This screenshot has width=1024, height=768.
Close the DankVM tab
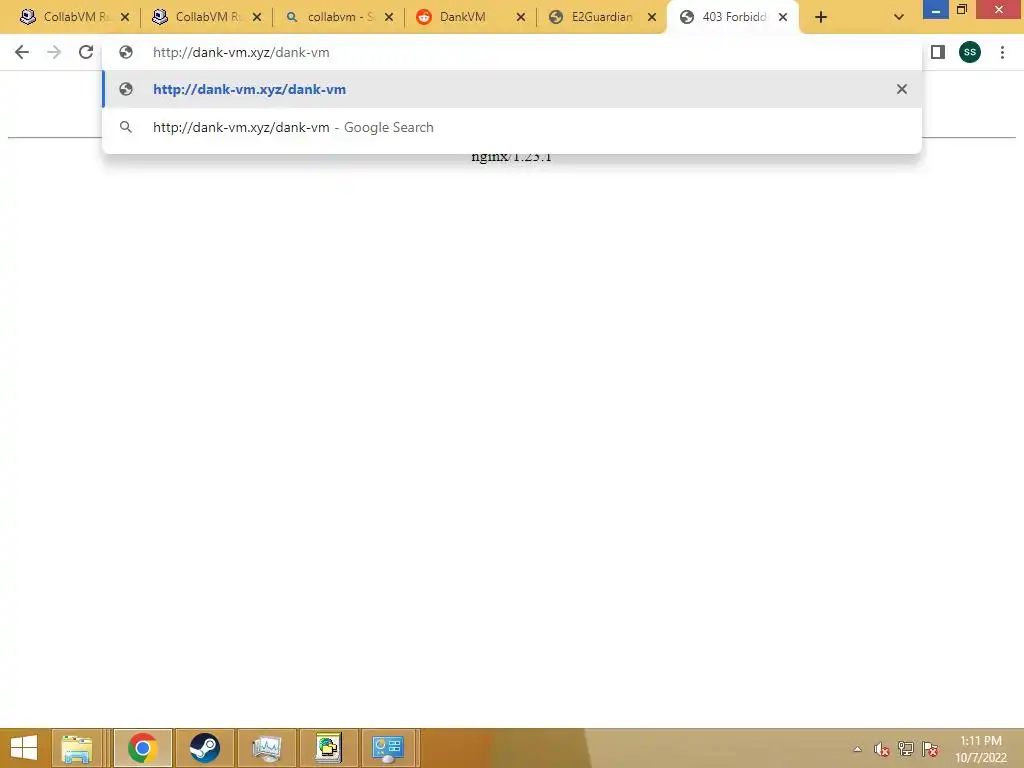point(520,18)
